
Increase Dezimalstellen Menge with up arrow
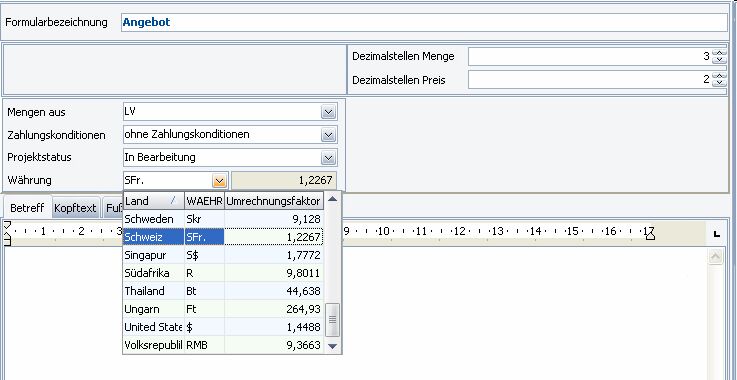point(719,53)
